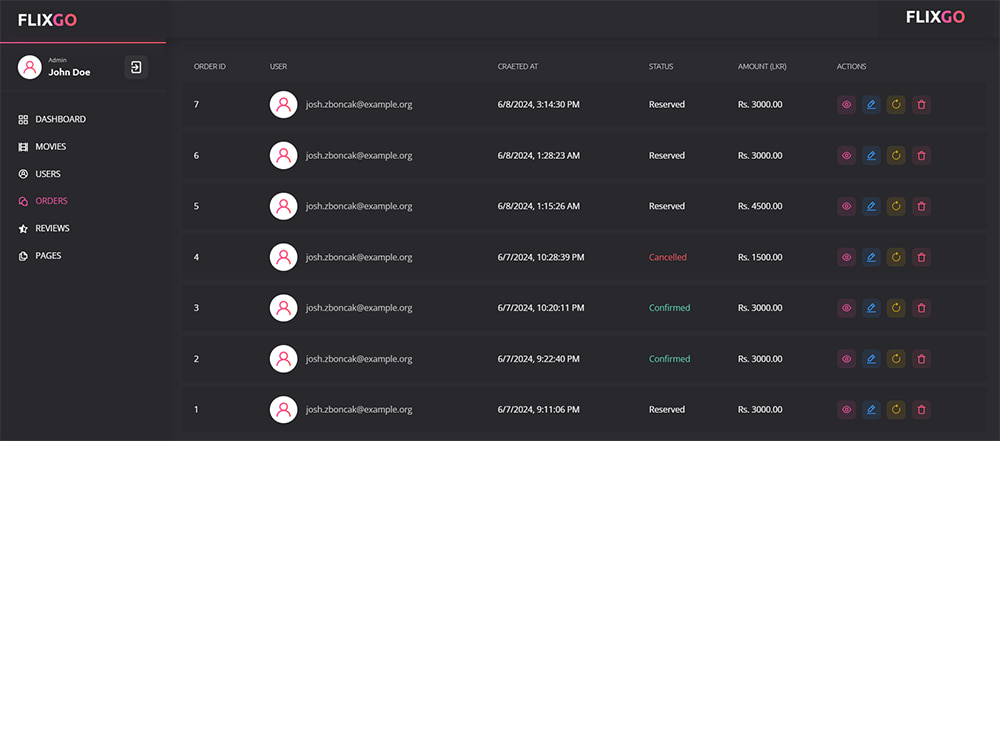Click the Status column header
The height and width of the screenshot is (750, 1000).
(661, 66)
